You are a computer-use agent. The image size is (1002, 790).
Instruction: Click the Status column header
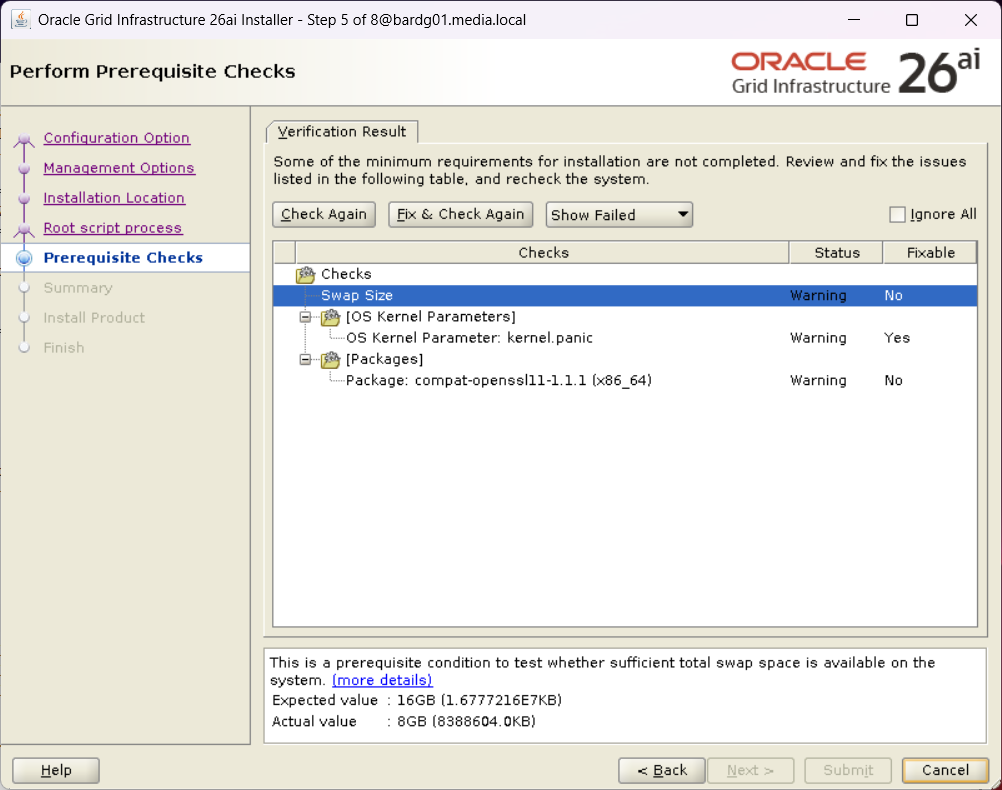836,252
